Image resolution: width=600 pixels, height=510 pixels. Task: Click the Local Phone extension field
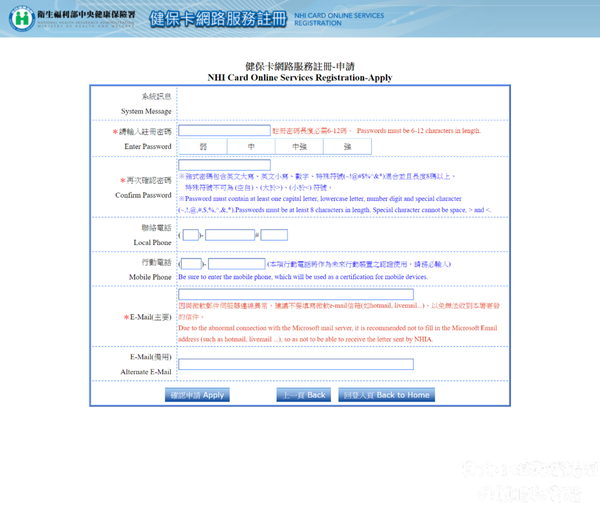274,235
